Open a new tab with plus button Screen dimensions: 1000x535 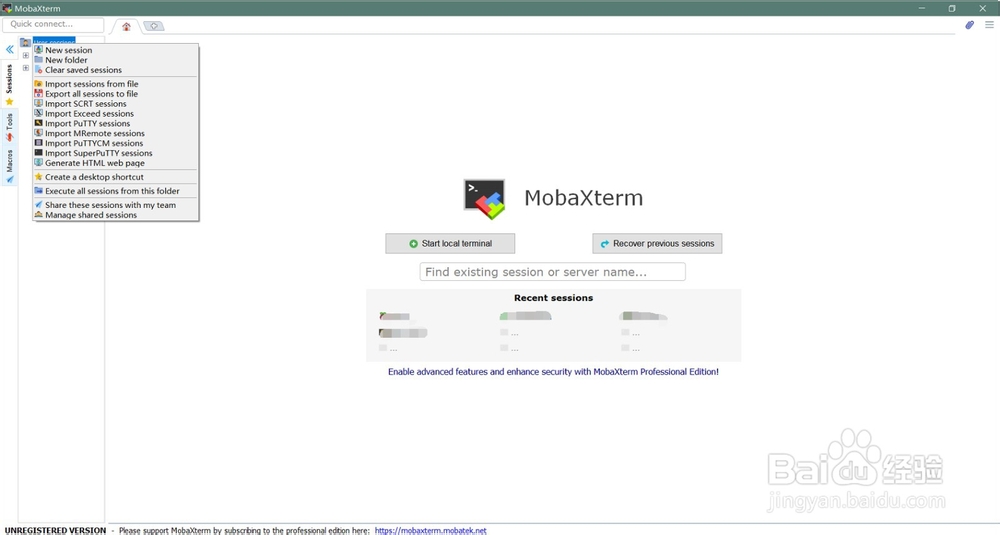click(x=154, y=26)
